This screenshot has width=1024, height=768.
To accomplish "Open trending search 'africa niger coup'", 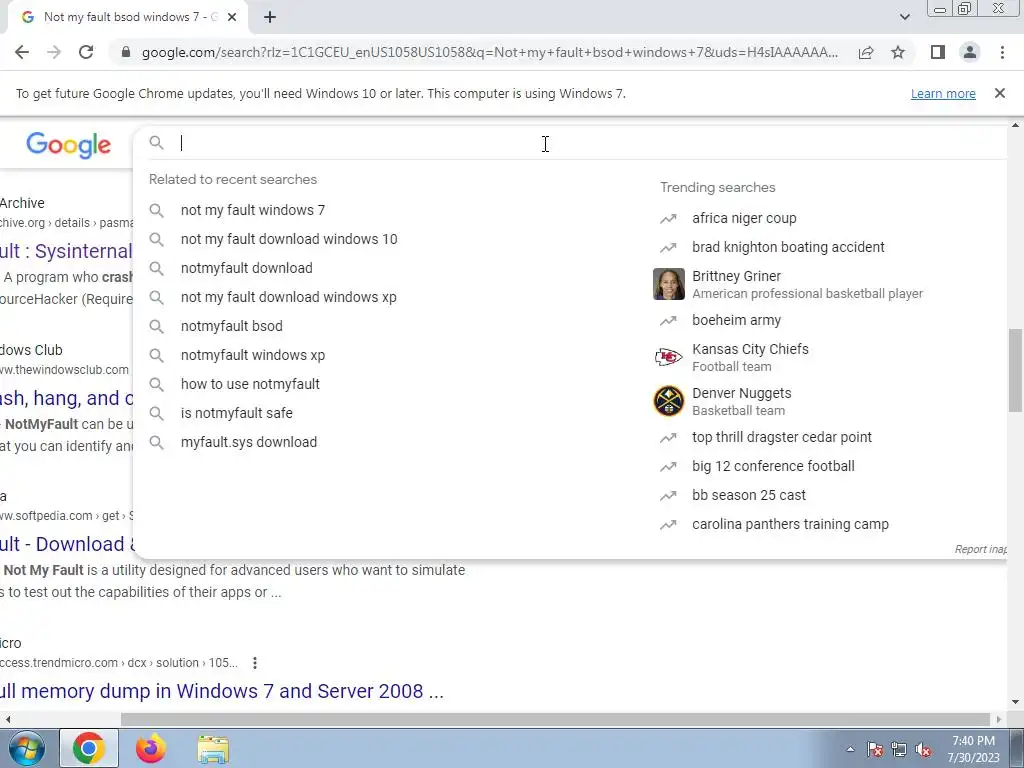I will click(744, 218).
